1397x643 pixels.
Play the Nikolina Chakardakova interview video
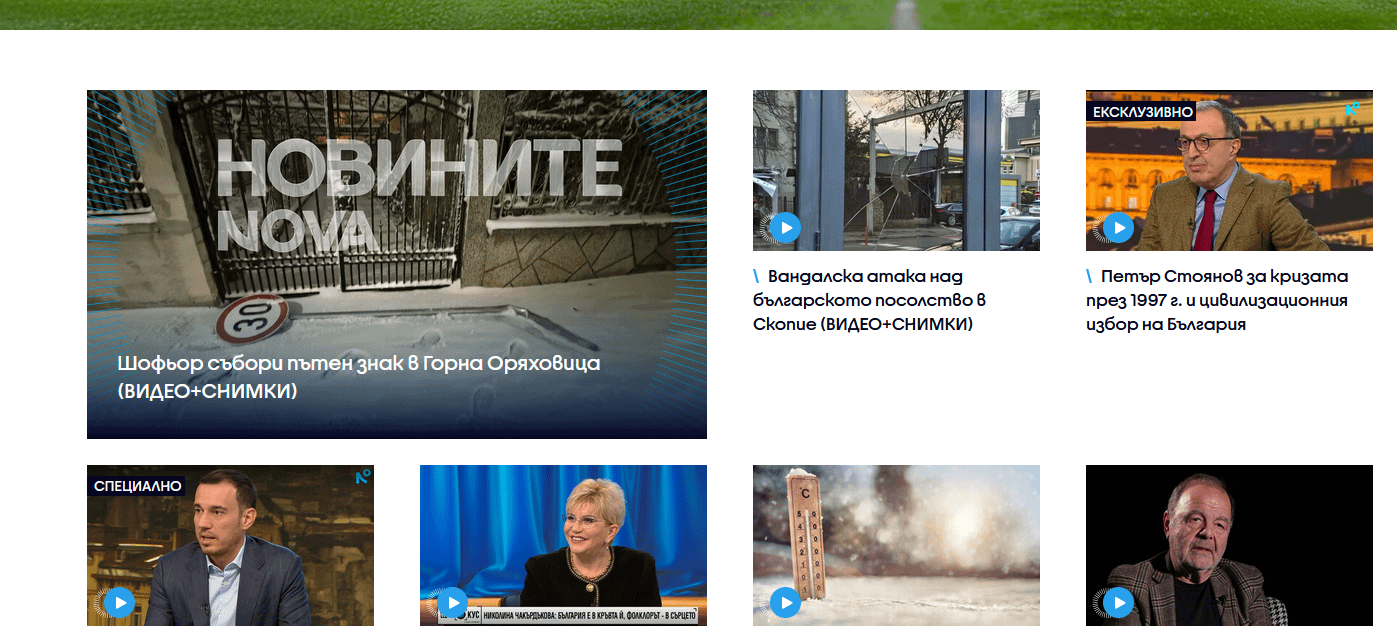[452, 603]
